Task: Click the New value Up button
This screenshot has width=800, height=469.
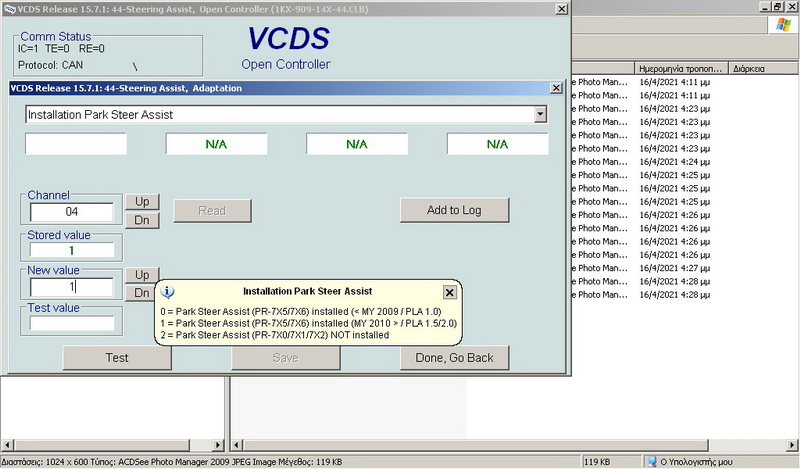Action: [142, 275]
